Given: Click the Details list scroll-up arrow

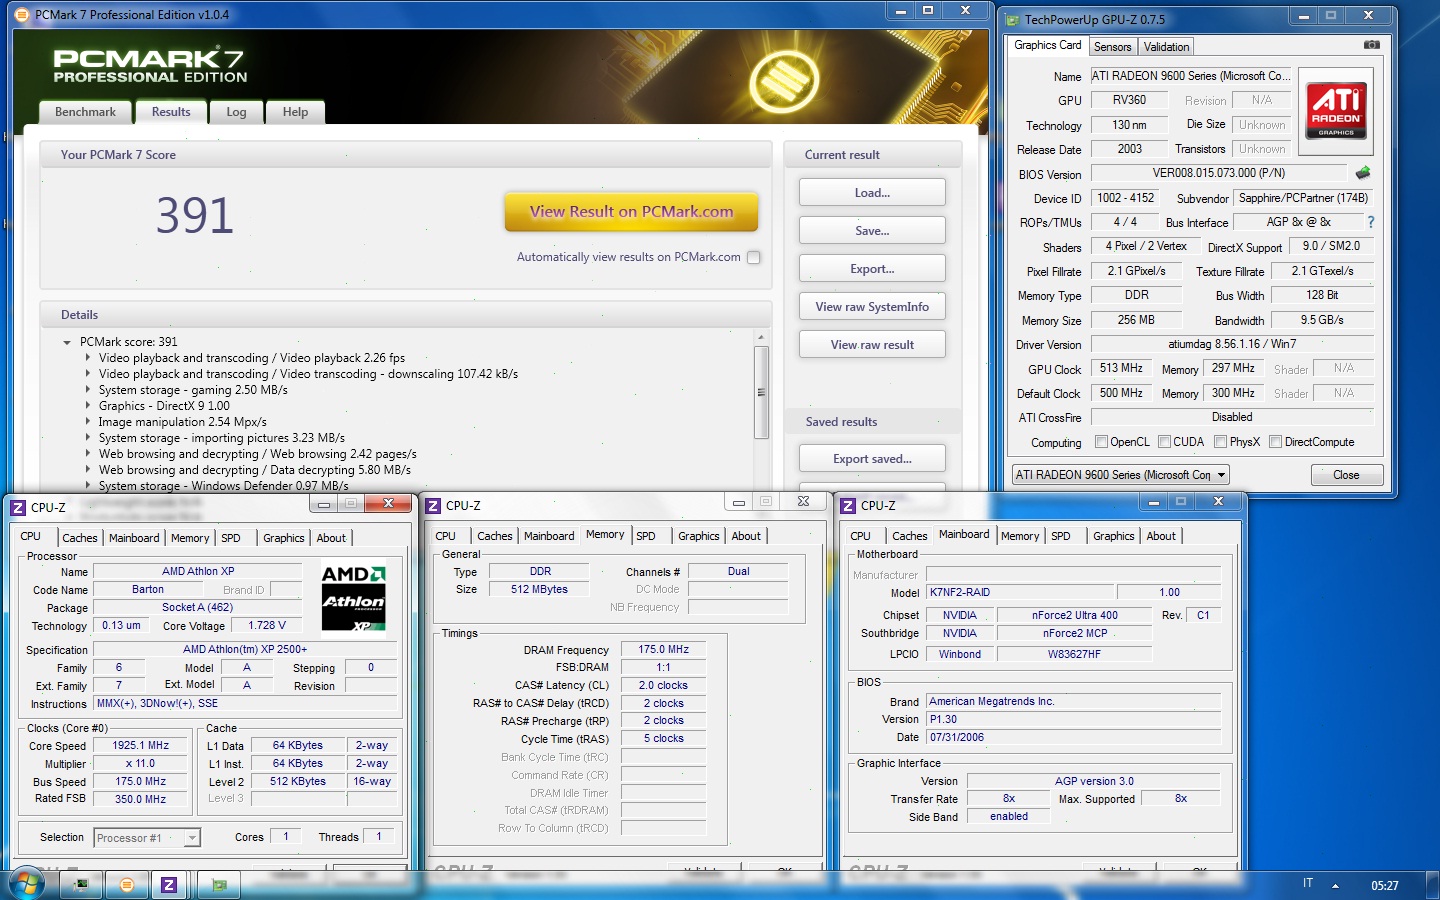Looking at the screenshot, I should (x=762, y=337).
